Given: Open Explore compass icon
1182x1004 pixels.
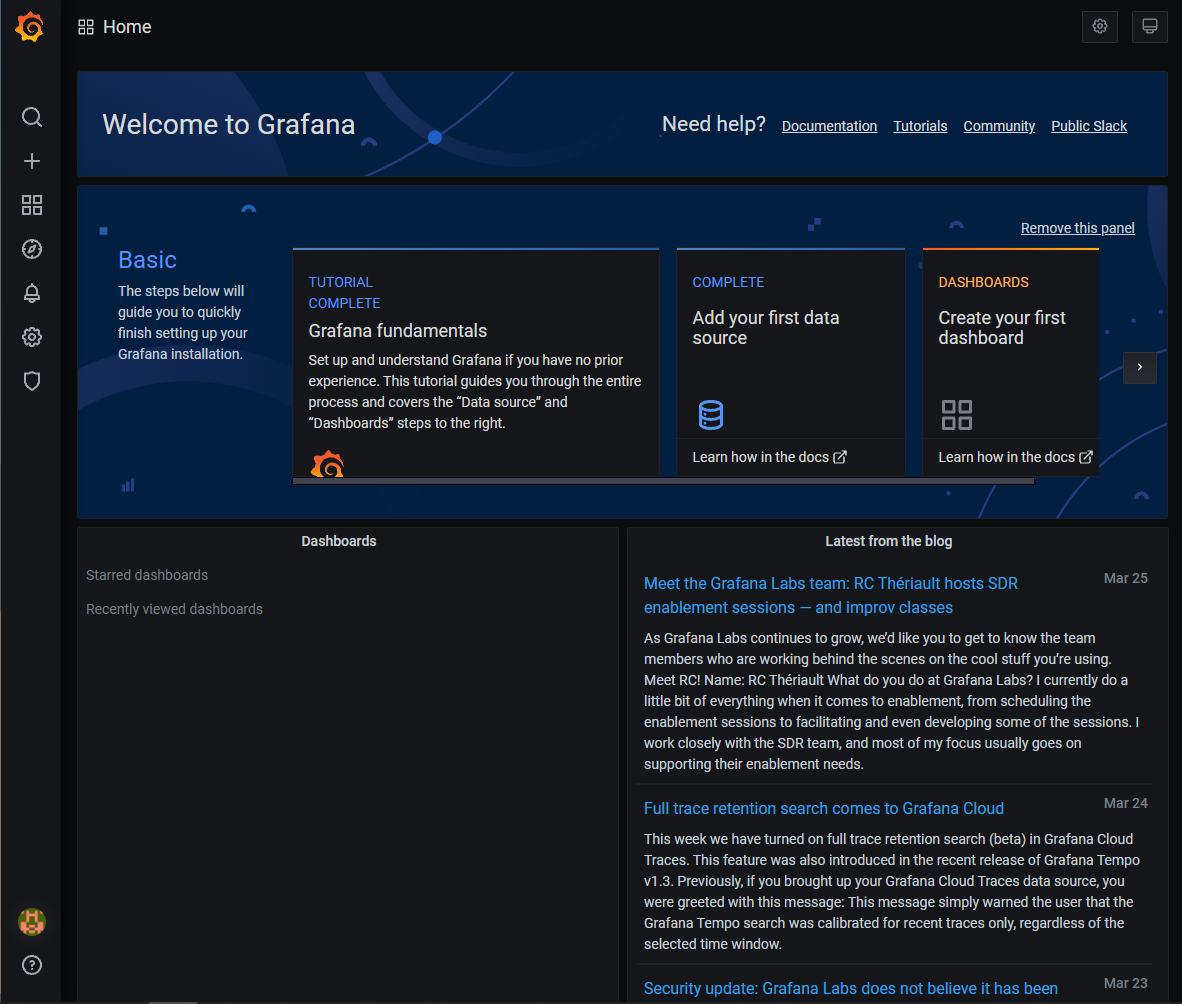Looking at the screenshot, I should 32,249.
